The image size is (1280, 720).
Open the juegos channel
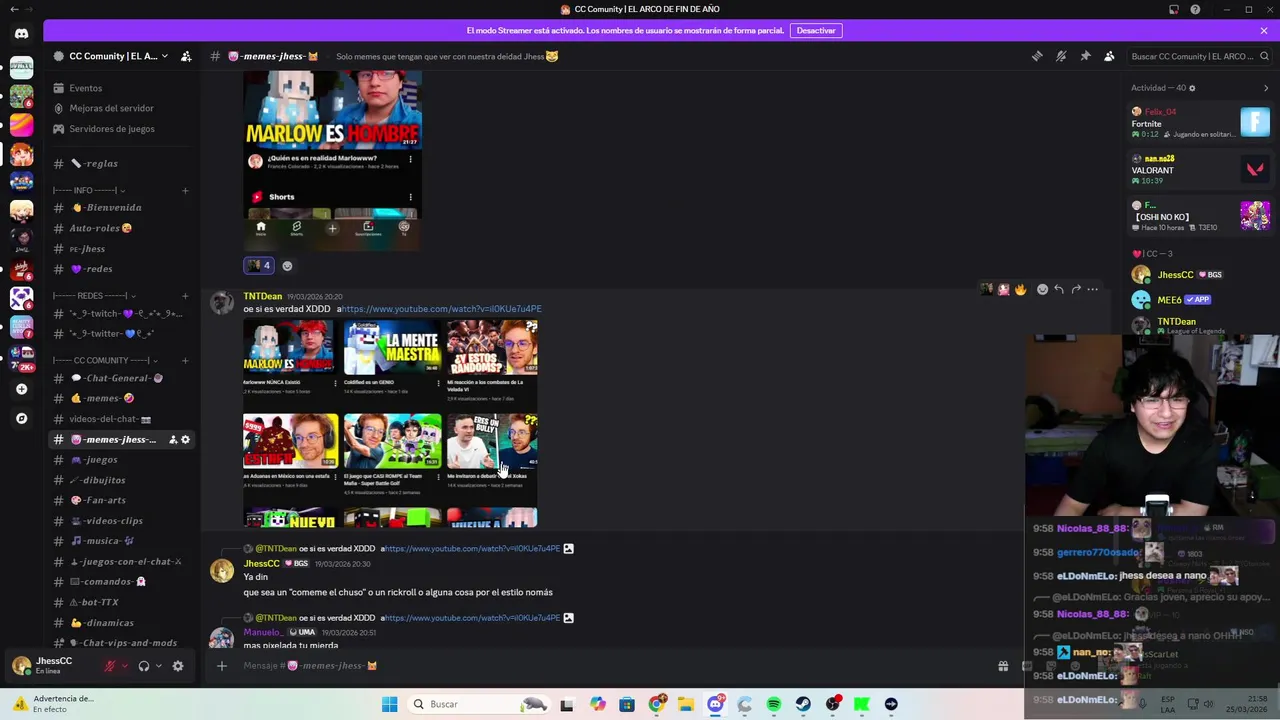(121, 460)
